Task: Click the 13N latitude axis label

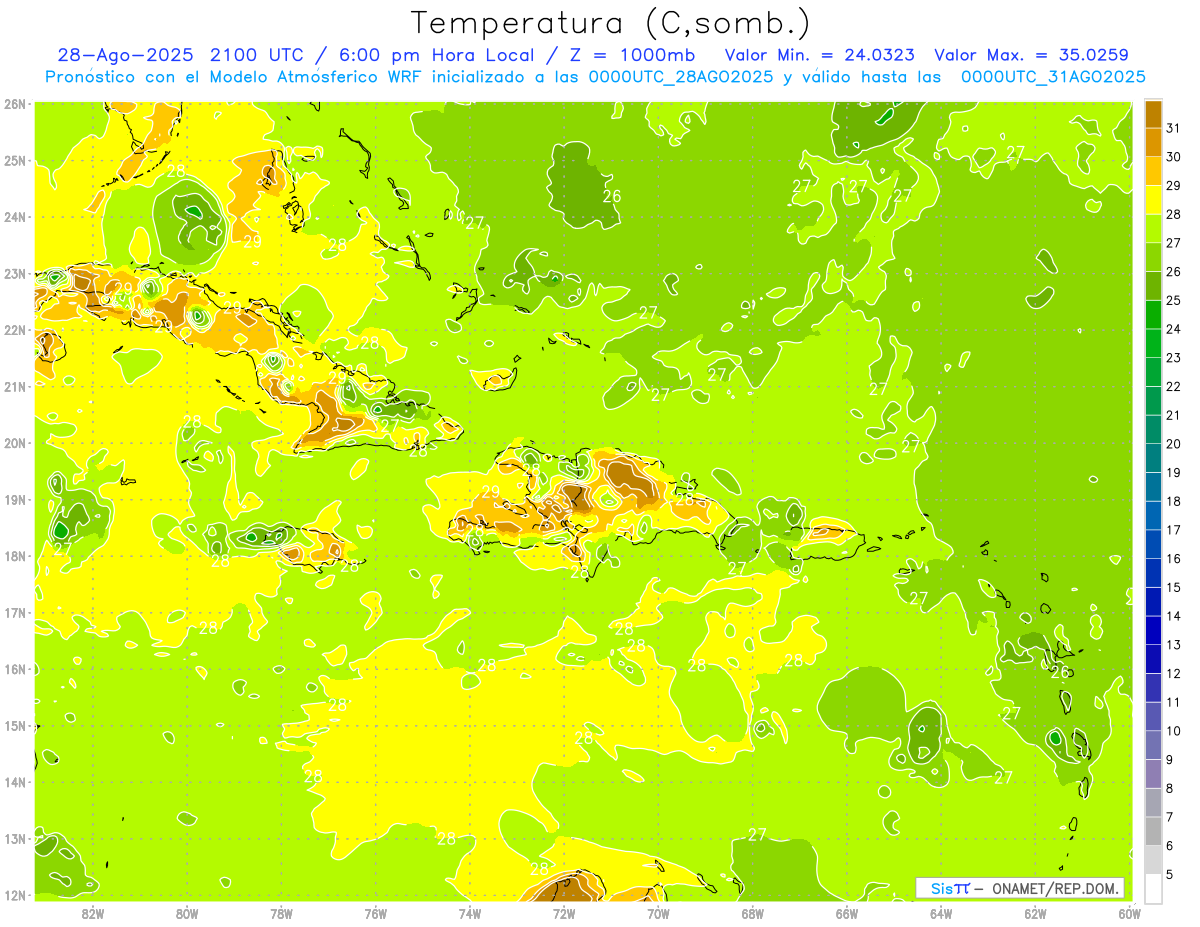Action: pyautogui.click(x=15, y=838)
